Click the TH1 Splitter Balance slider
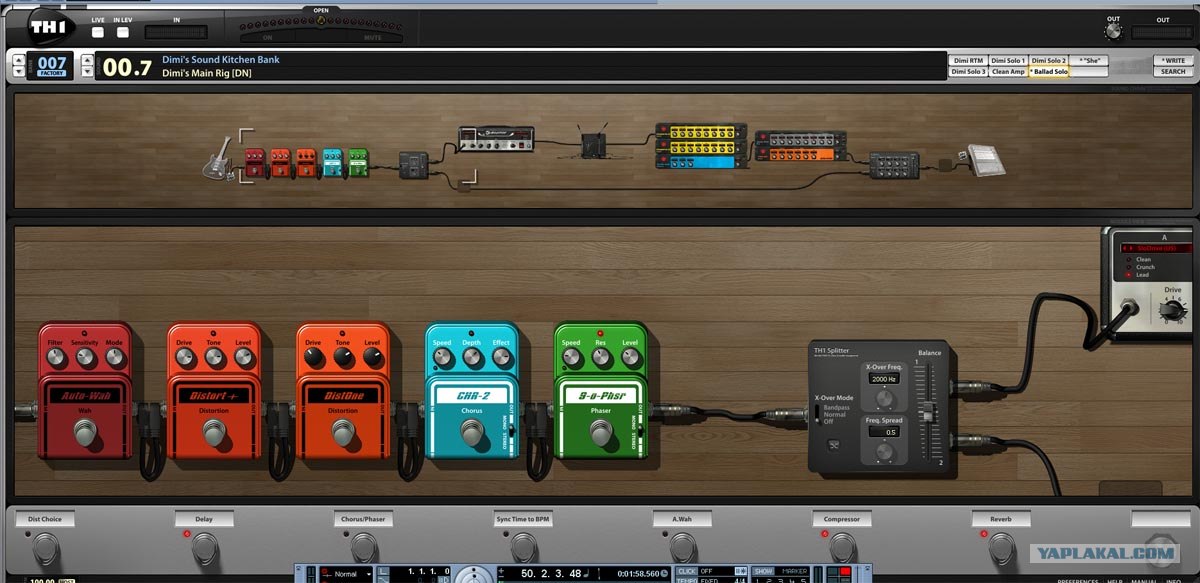The height and width of the screenshot is (583, 1200). (x=927, y=412)
